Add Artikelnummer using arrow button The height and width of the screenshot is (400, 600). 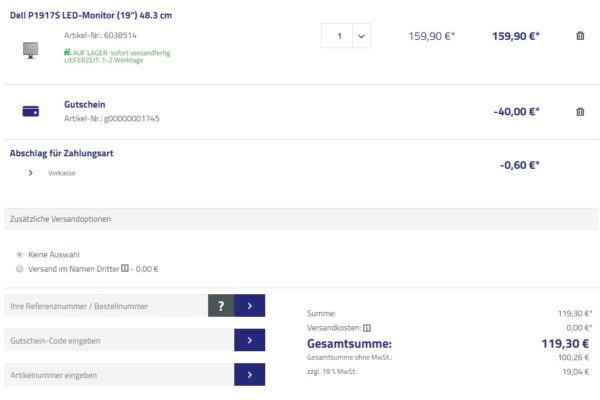[249, 374]
